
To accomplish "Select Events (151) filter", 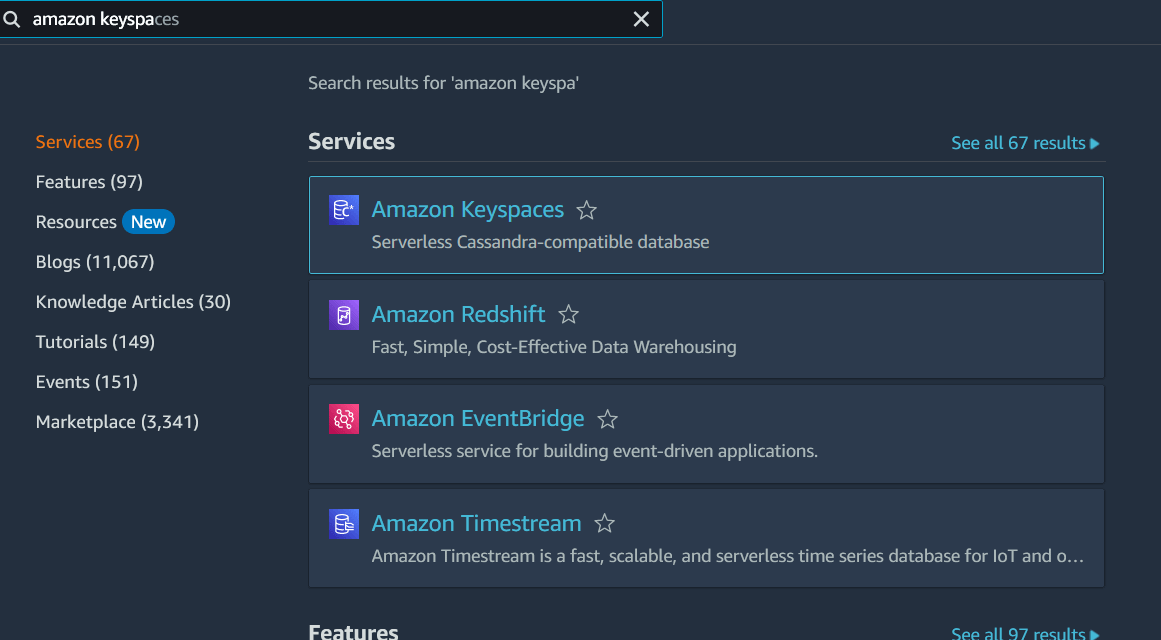I will 87,381.
